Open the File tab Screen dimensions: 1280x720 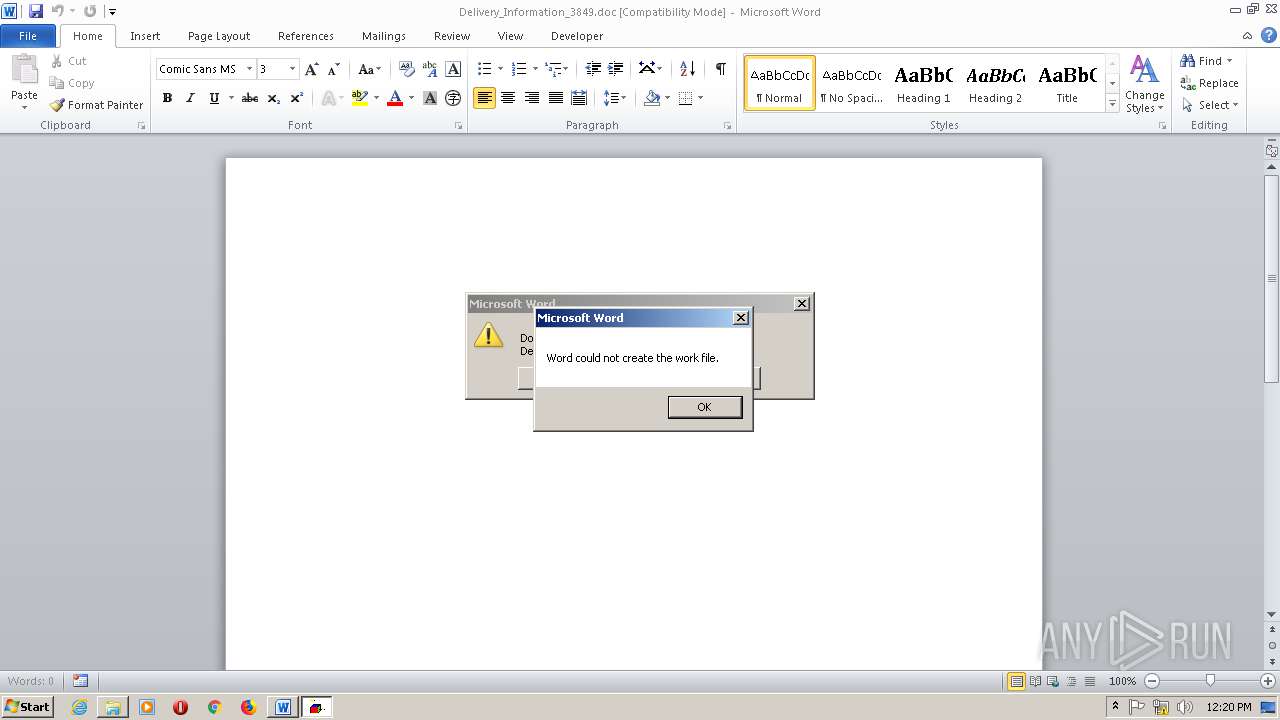(x=28, y=36)
